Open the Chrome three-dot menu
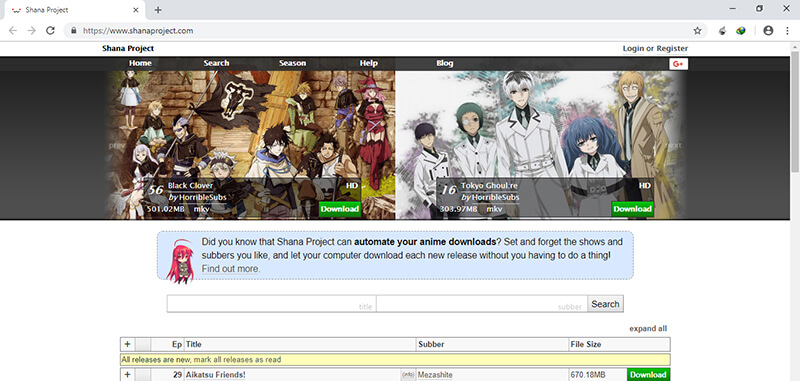Viewport: 800px width, 381px height. pos(788,31)
